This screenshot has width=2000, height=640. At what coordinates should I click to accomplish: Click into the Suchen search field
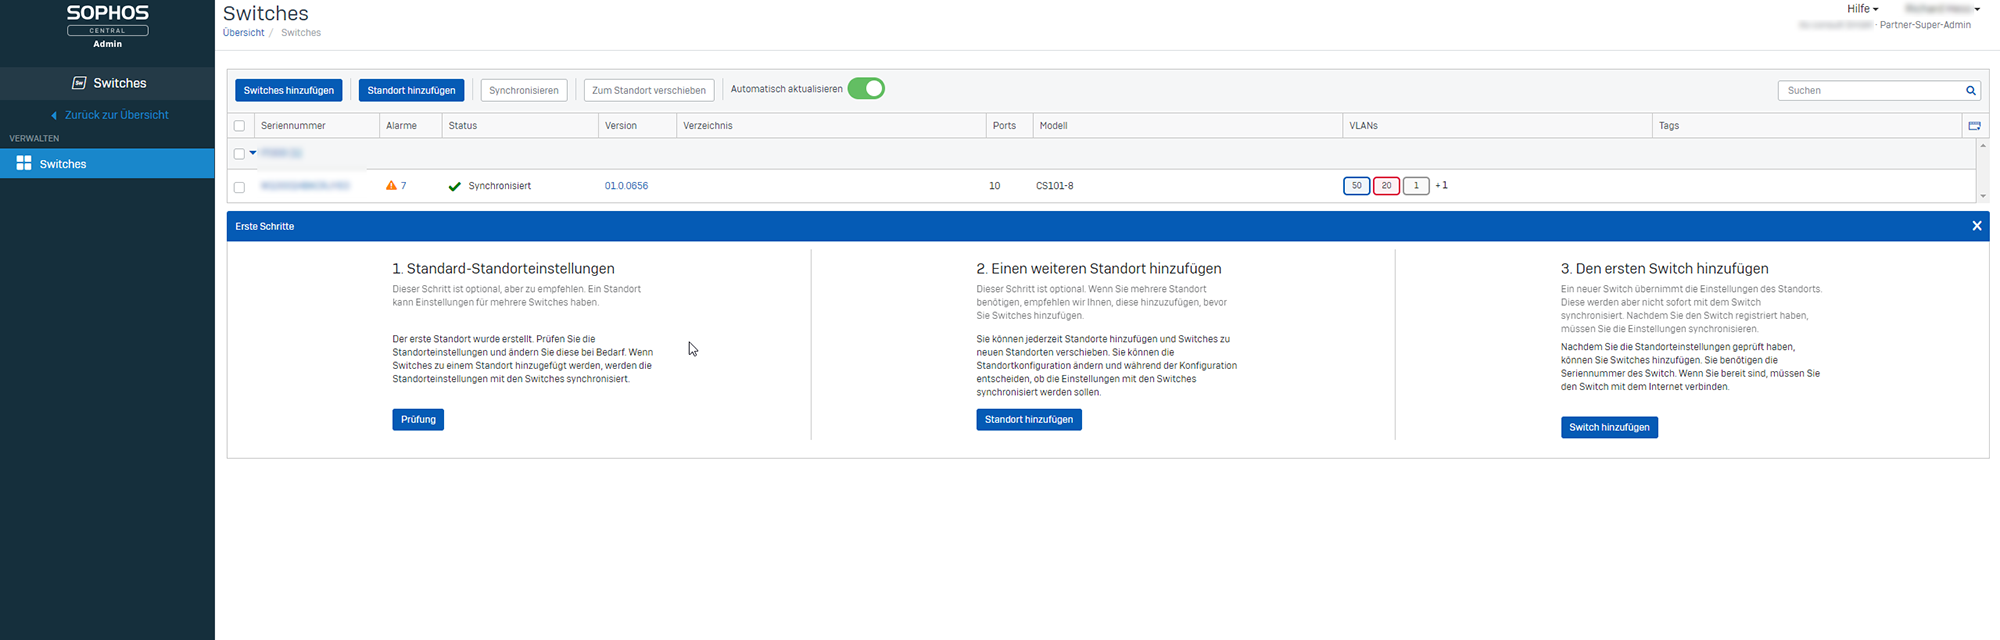[1870, 90]
